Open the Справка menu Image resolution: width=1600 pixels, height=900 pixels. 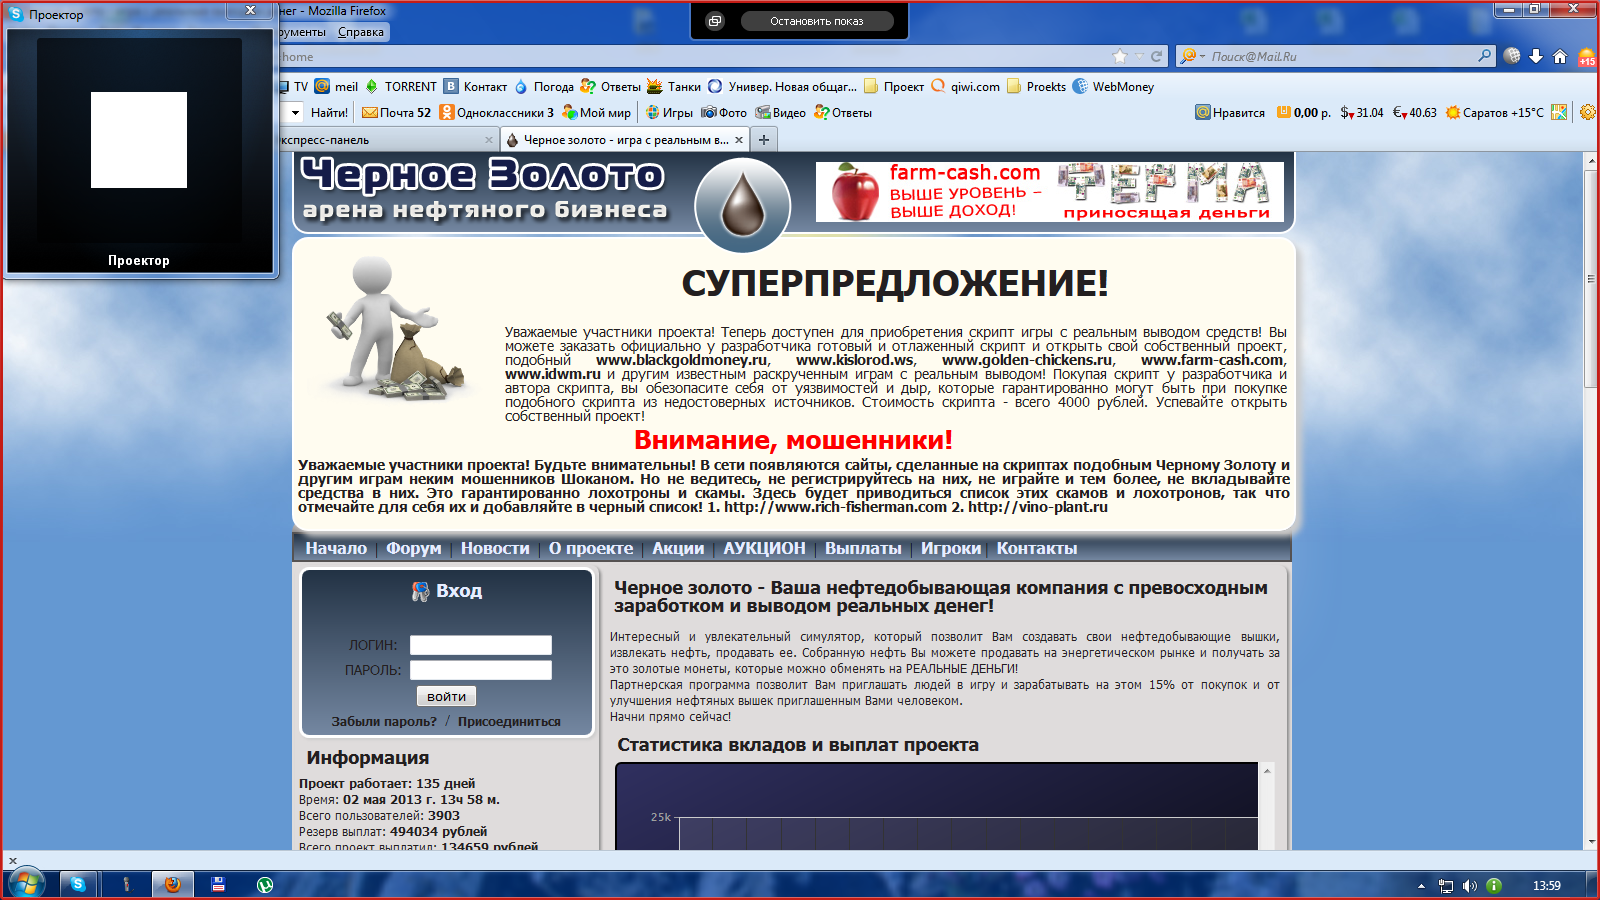pos(361,32)
